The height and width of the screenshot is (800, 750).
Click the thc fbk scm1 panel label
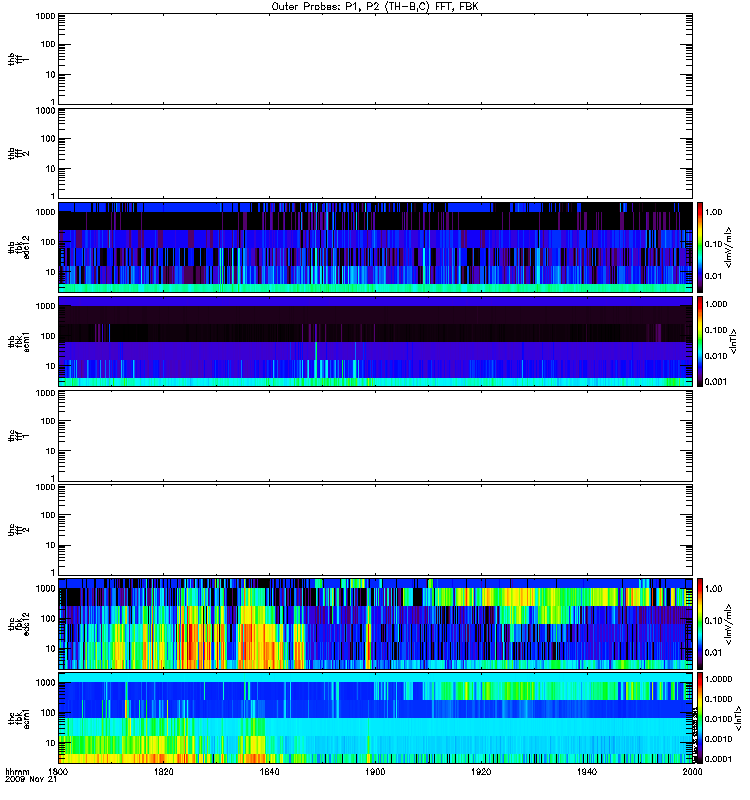(18, 718)
